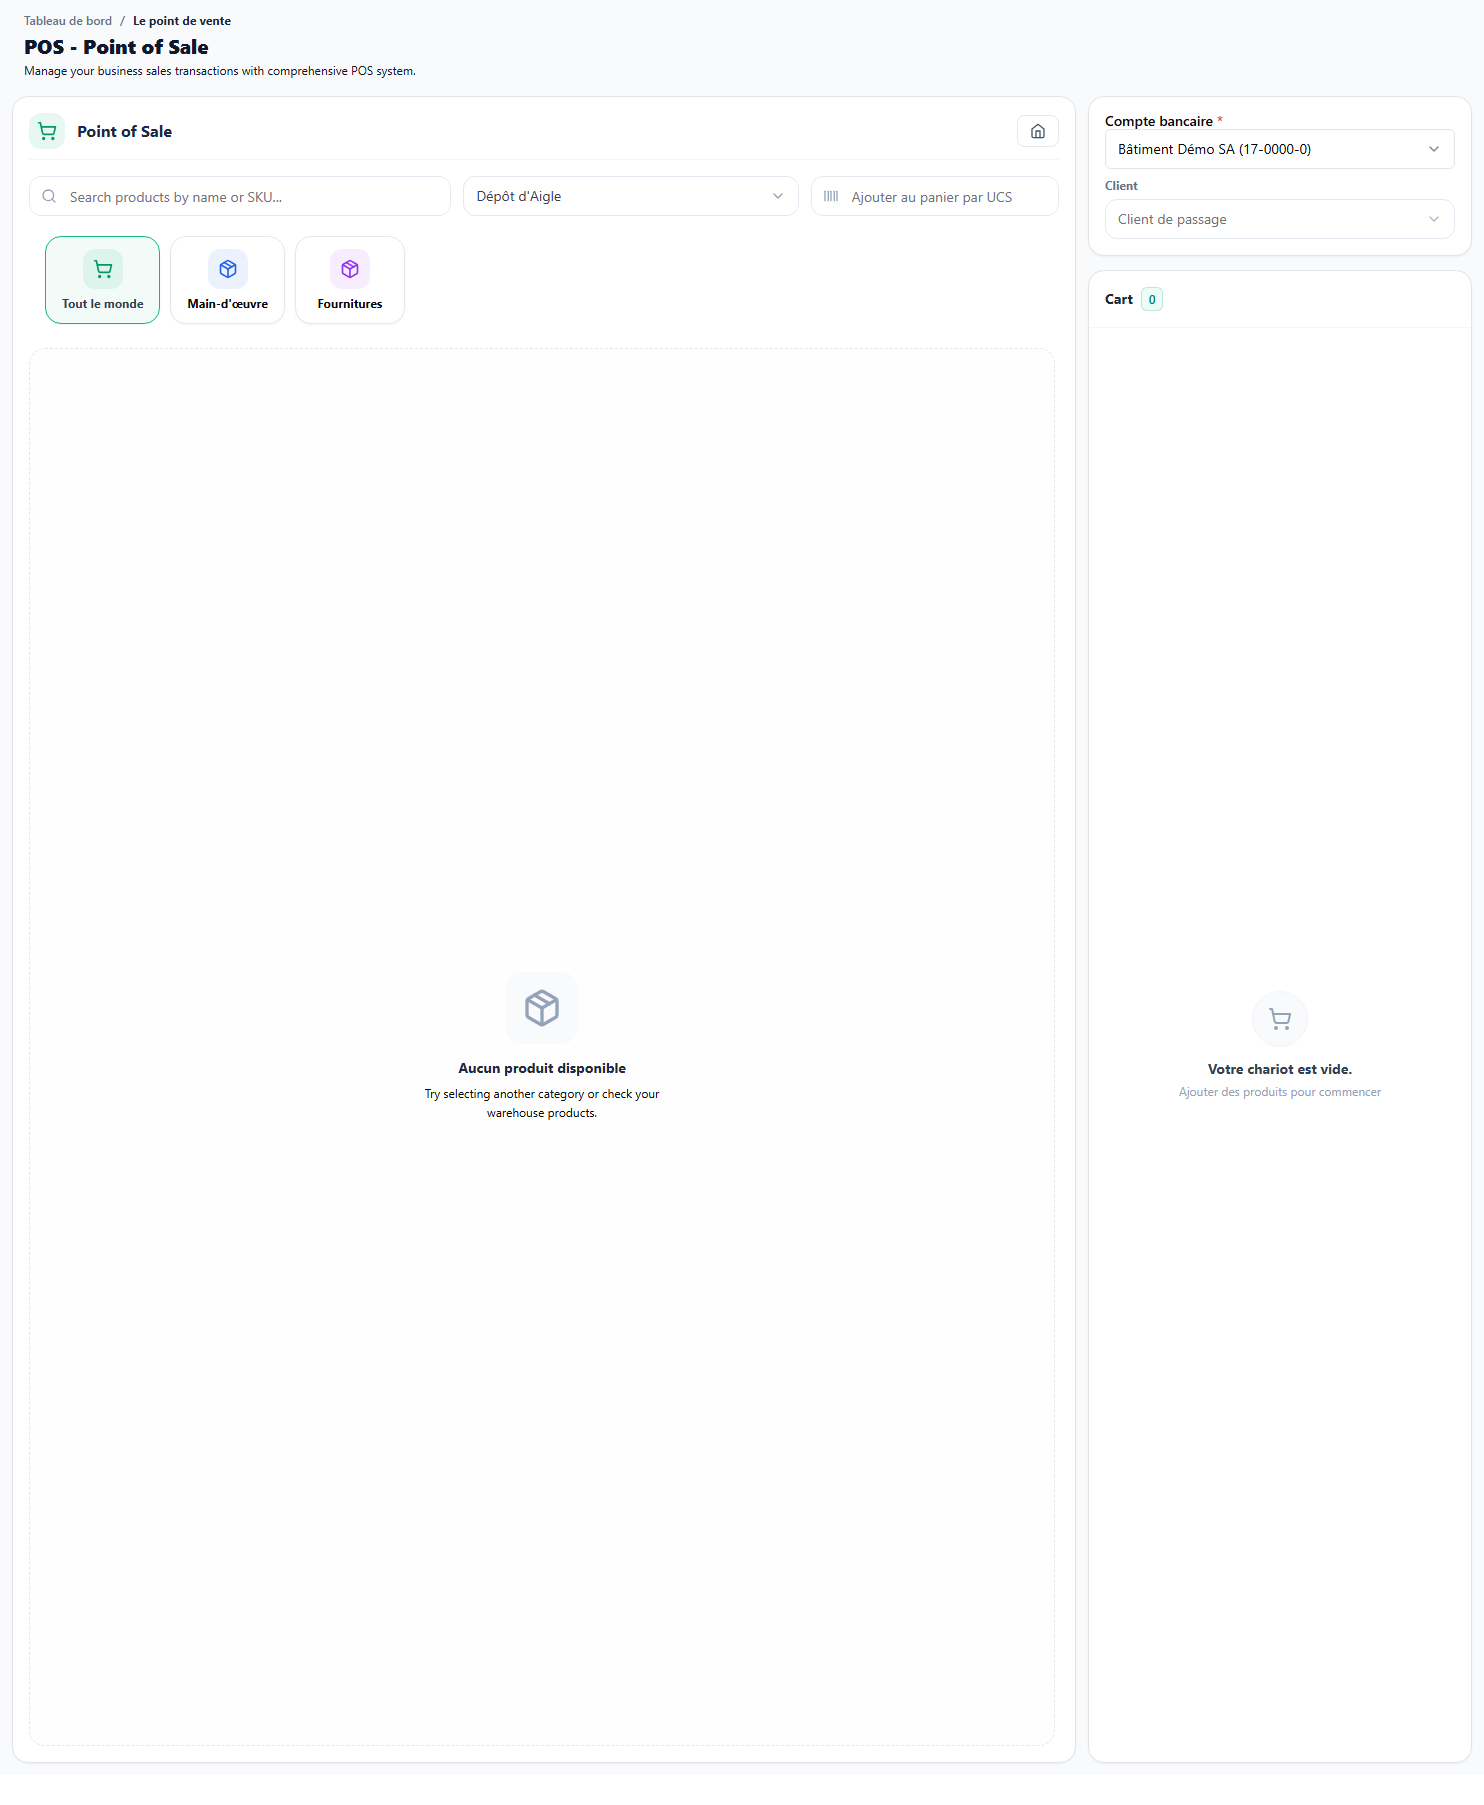
Task: Select the Main-d'œuvre category
Action: click(227, 280)
